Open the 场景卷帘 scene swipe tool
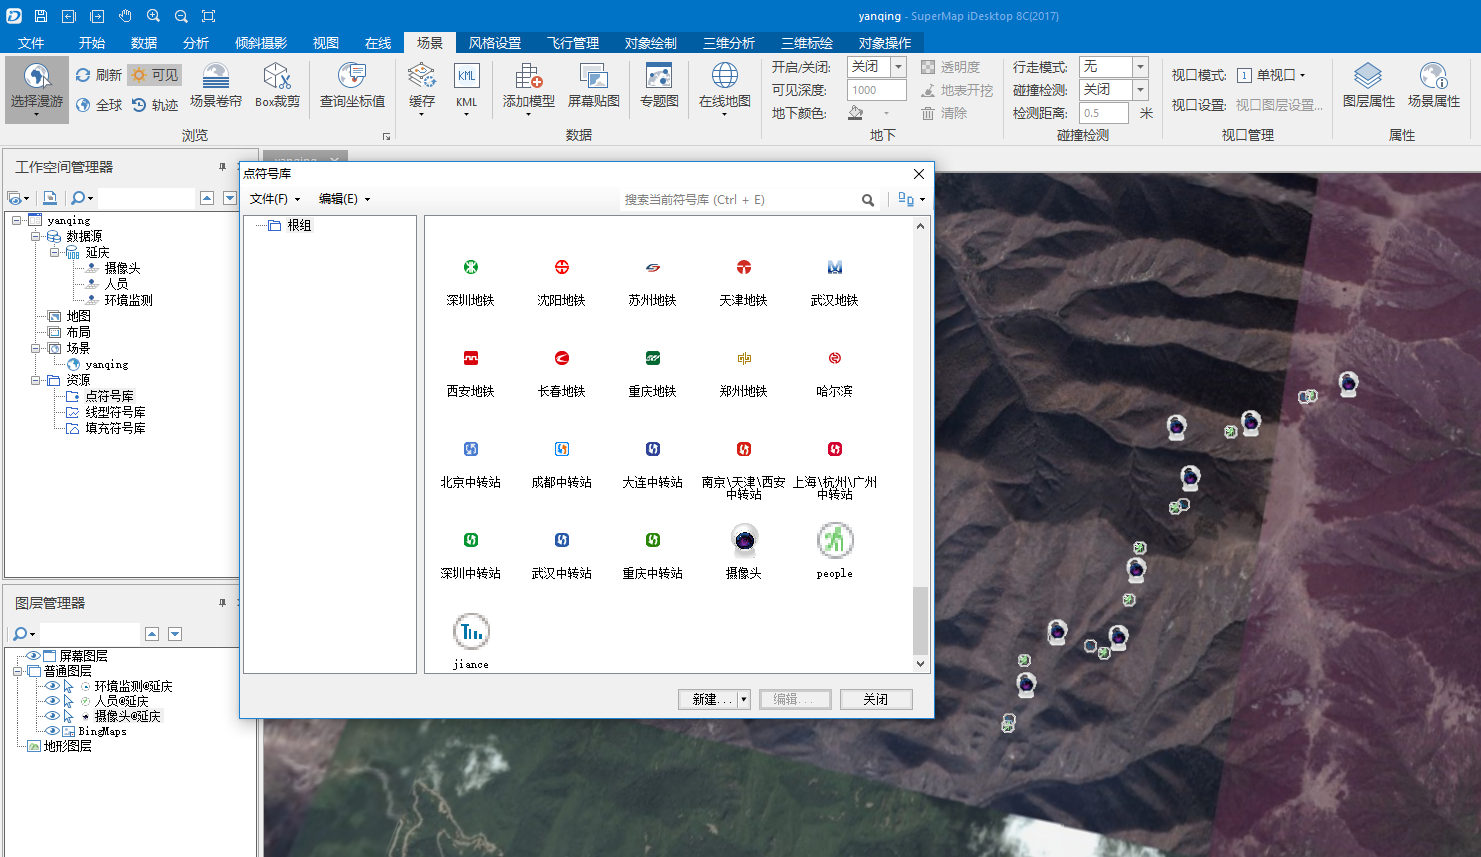The height and width of the screenshot is (857, 1481). 216,85
